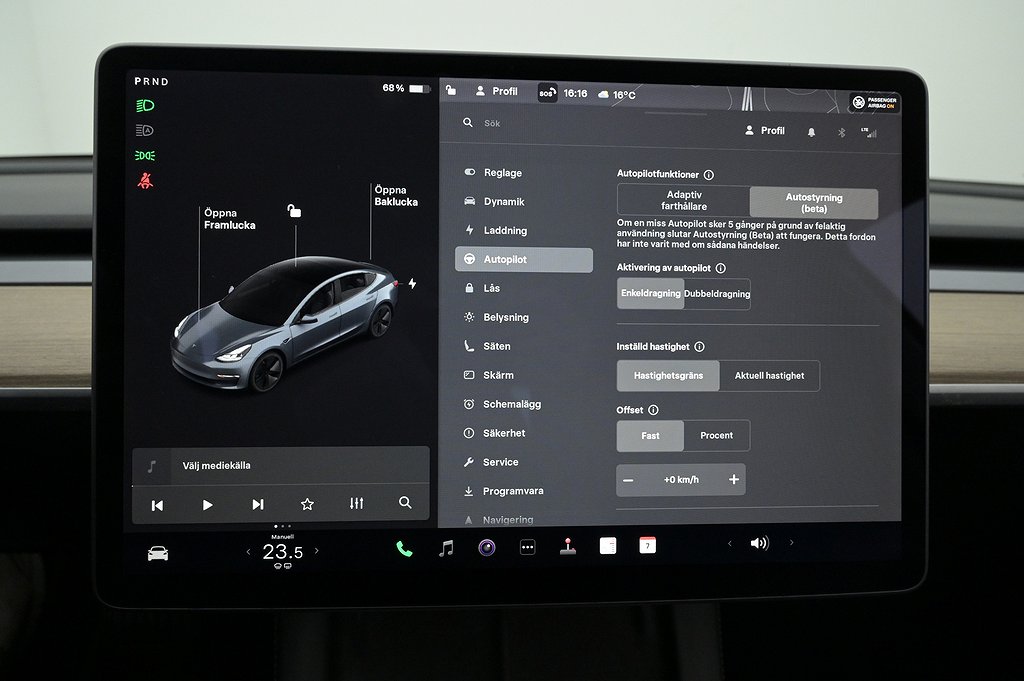
Task: Increase speed offset with plus button
Action: (x=733, y=480)
